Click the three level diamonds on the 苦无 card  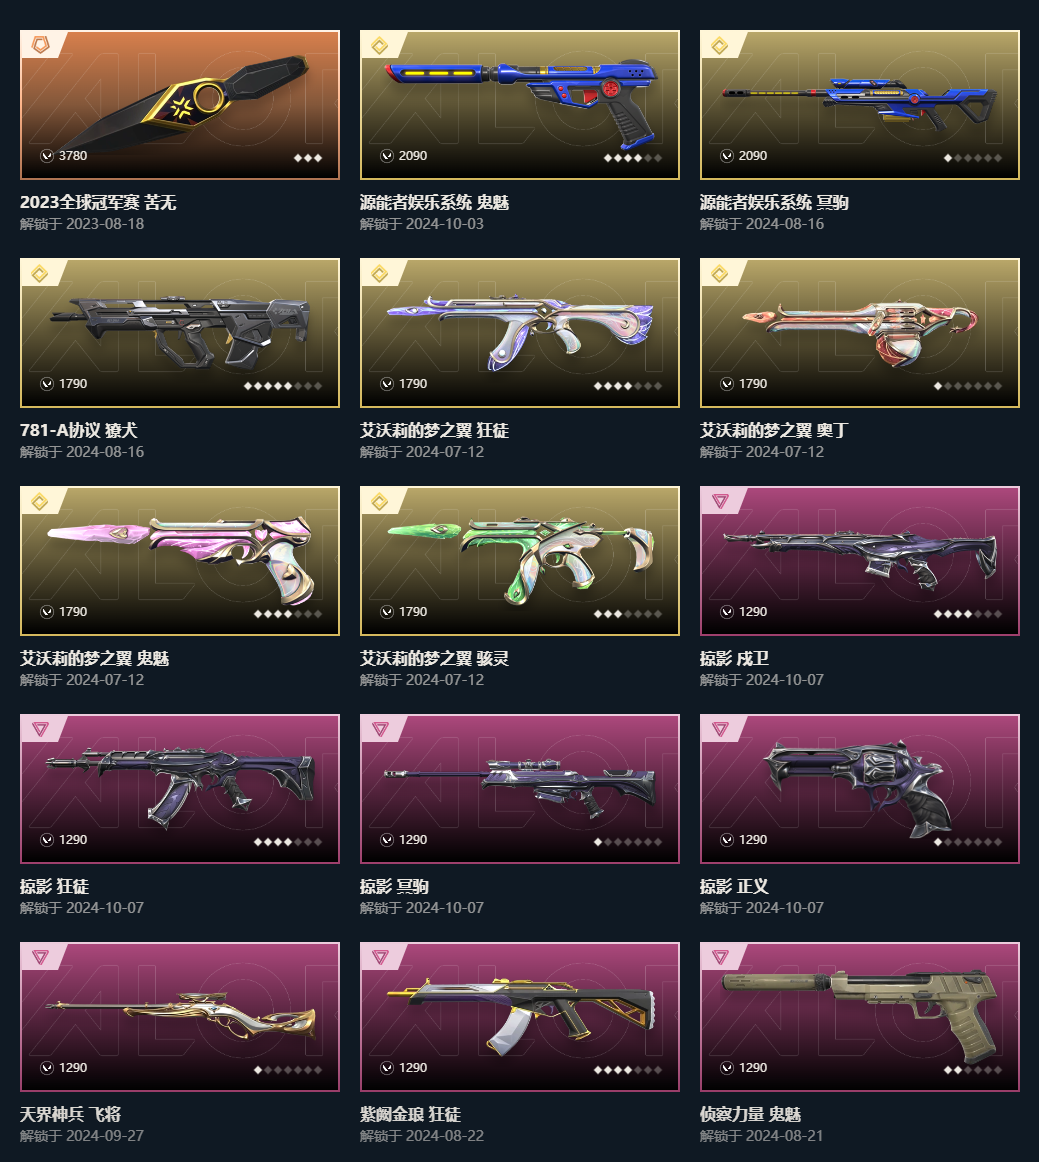pos(308,158)
